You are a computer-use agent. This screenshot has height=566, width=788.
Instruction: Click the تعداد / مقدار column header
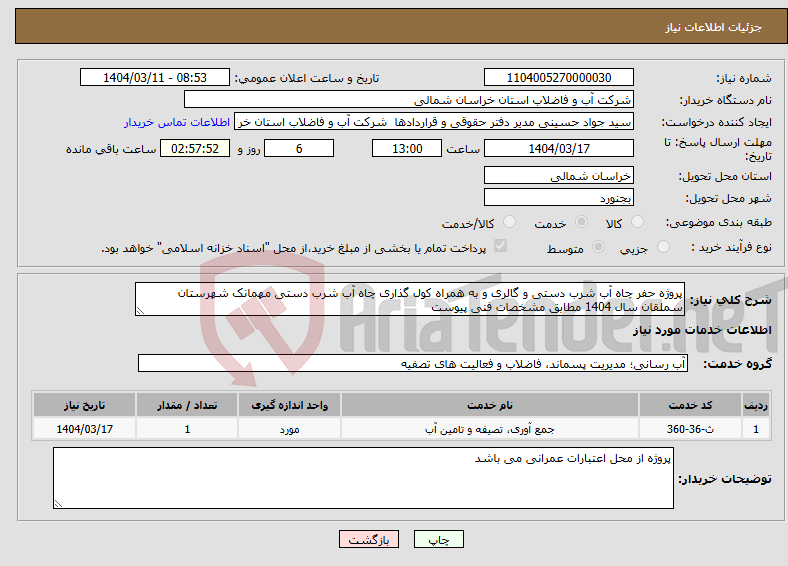[187, 405]
